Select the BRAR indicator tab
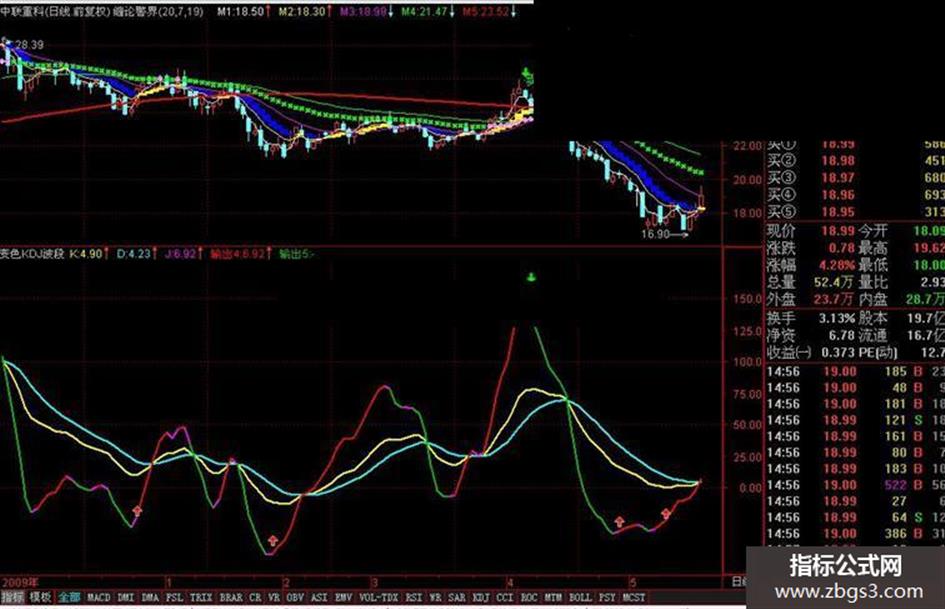Viewport: 945px width, 609px height. (231, 597)
